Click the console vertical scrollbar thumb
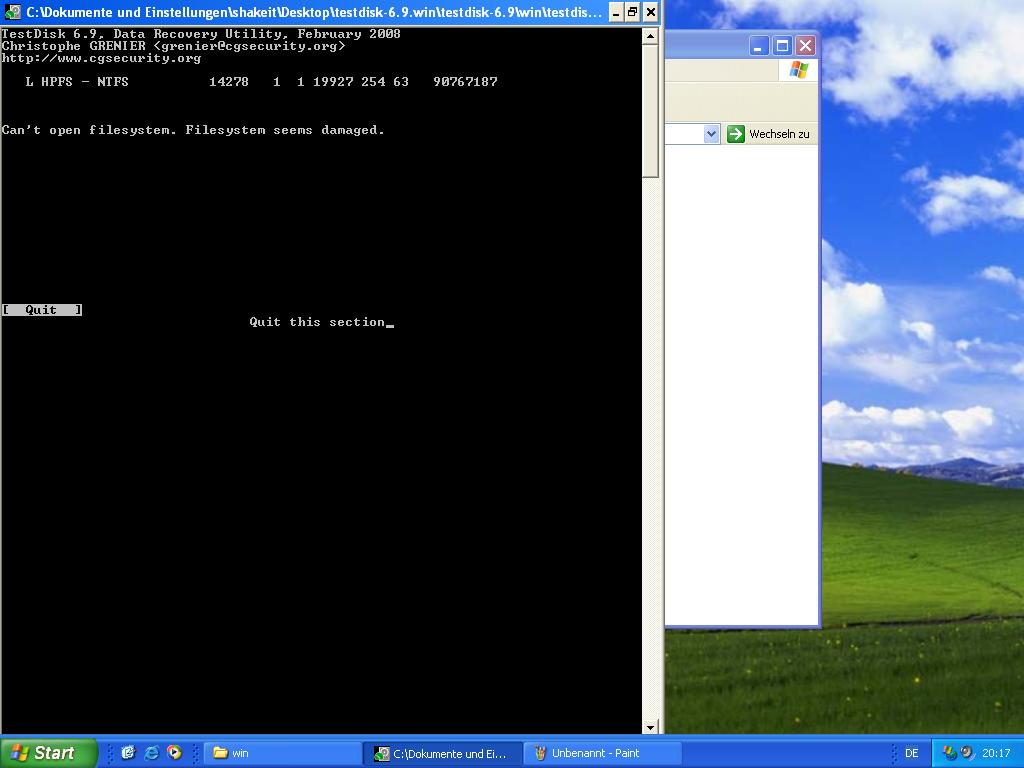1024x768 pixels. pyautogui.click(x=650, y=111)
